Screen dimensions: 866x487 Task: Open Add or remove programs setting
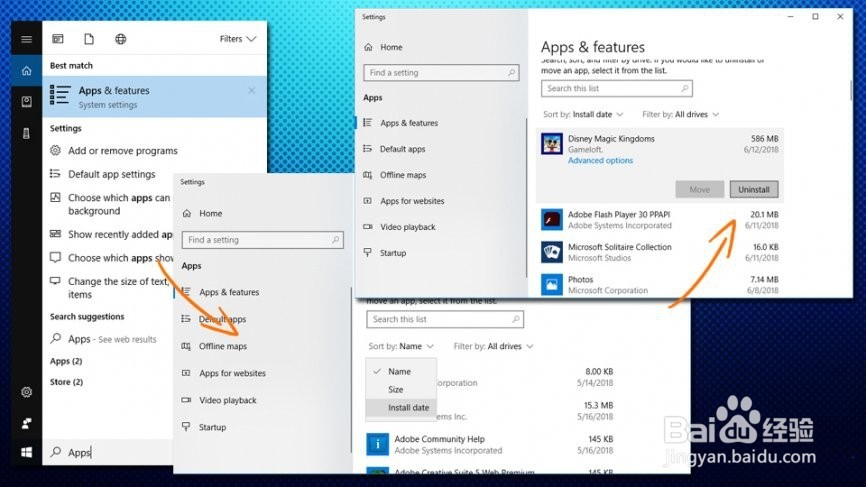coord(123,150)
